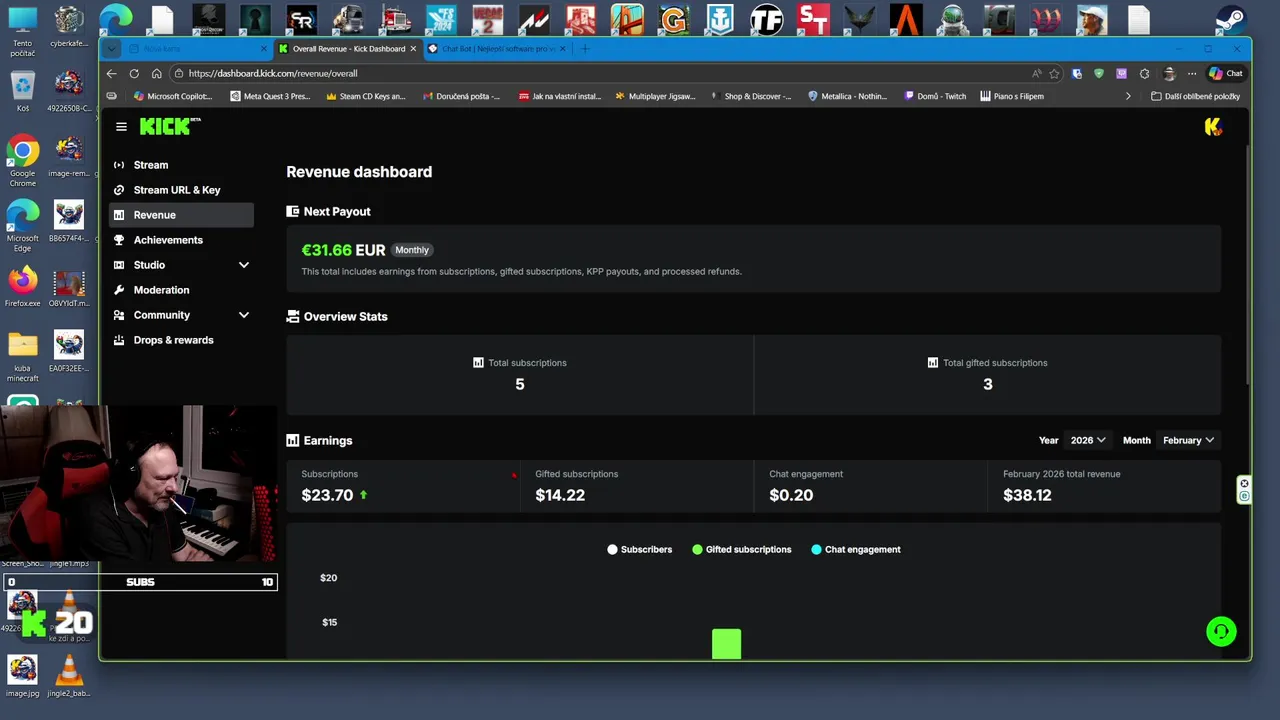1280x720 pixels.
Task: Click the Monthly payout badge
Action: coord(412,250)
